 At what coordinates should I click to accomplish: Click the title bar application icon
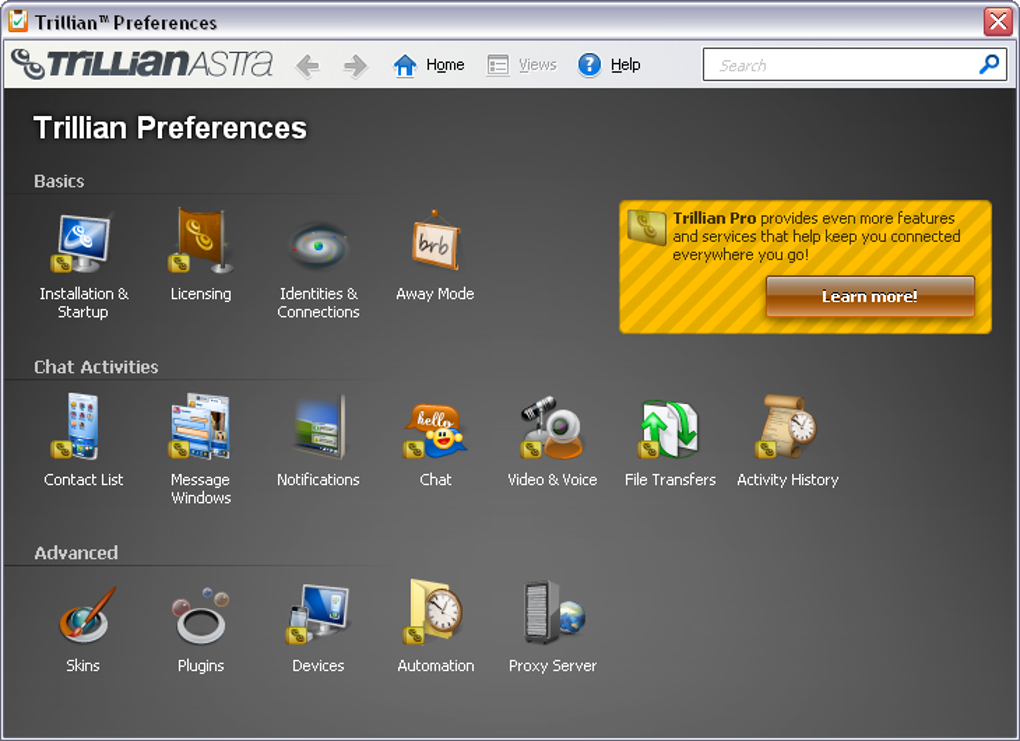(18, 21)
